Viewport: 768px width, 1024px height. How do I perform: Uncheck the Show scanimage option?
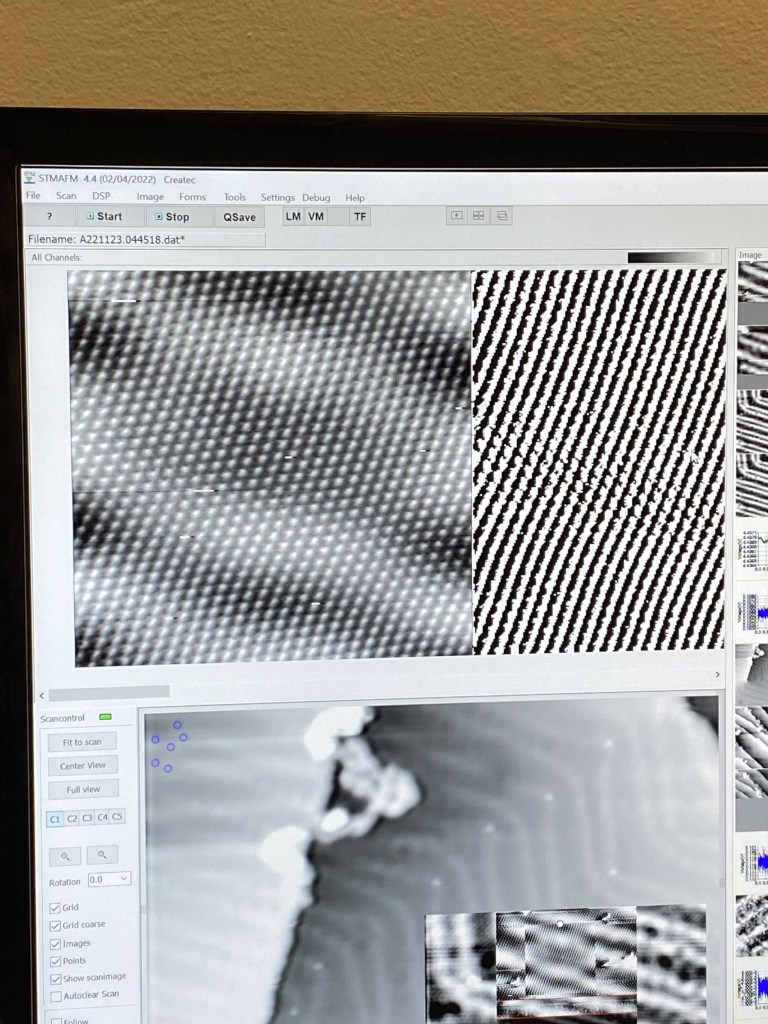click(x=55, y=977)
